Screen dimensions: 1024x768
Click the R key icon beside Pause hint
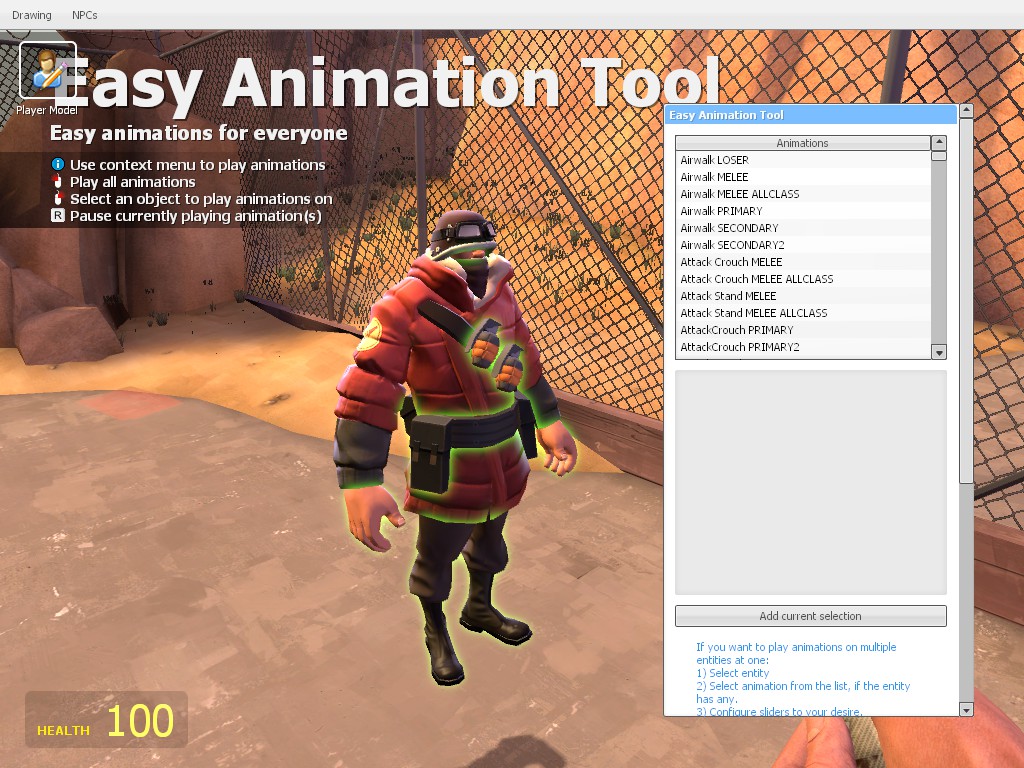tap(57, 215)
